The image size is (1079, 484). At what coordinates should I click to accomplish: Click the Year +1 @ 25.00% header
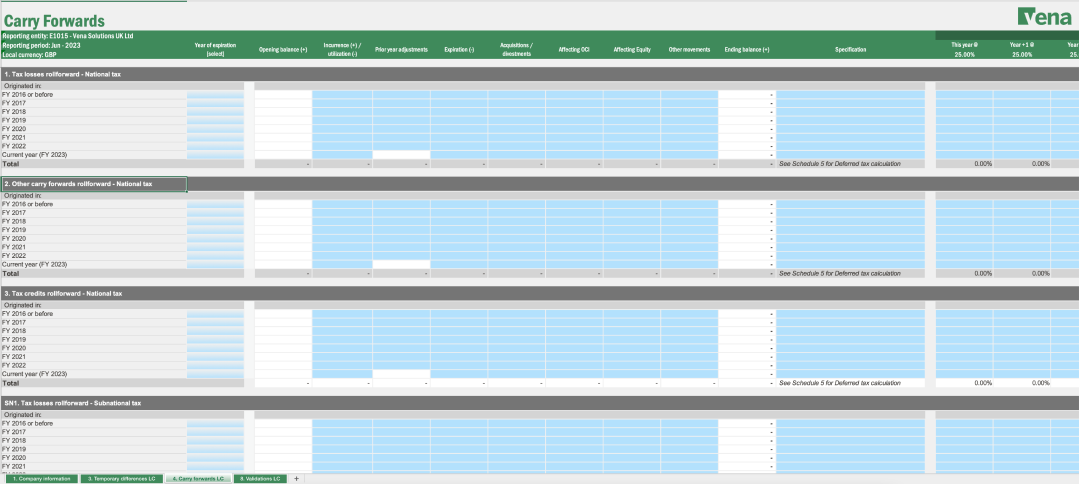1022,50
